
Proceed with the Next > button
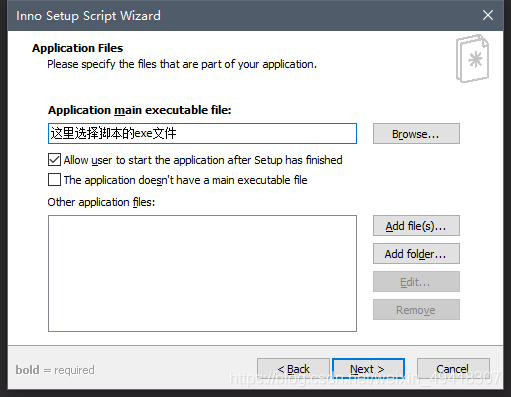368,369
